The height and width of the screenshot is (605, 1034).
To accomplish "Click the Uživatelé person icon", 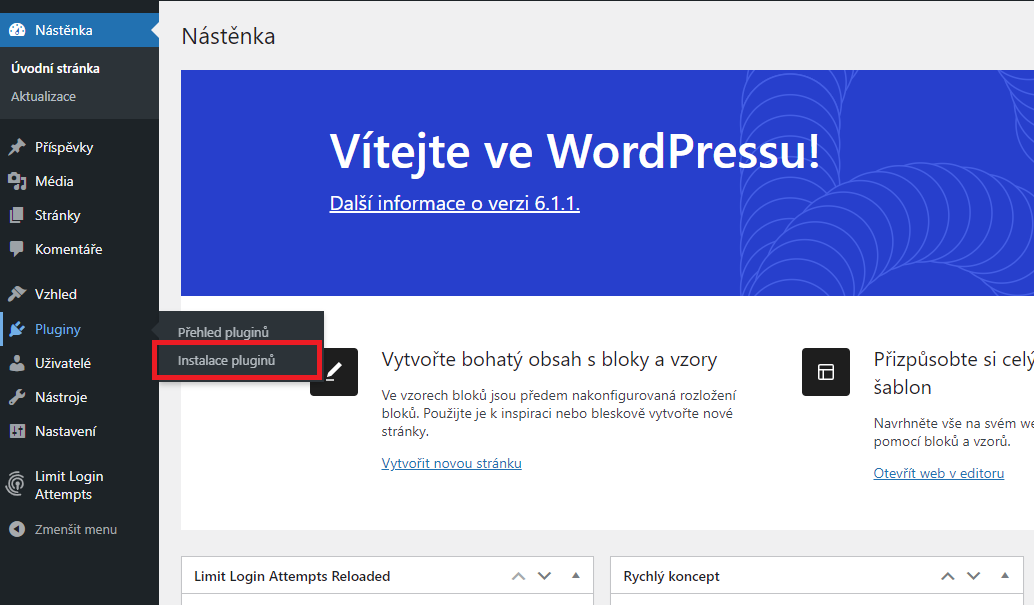I will (17, 363).
